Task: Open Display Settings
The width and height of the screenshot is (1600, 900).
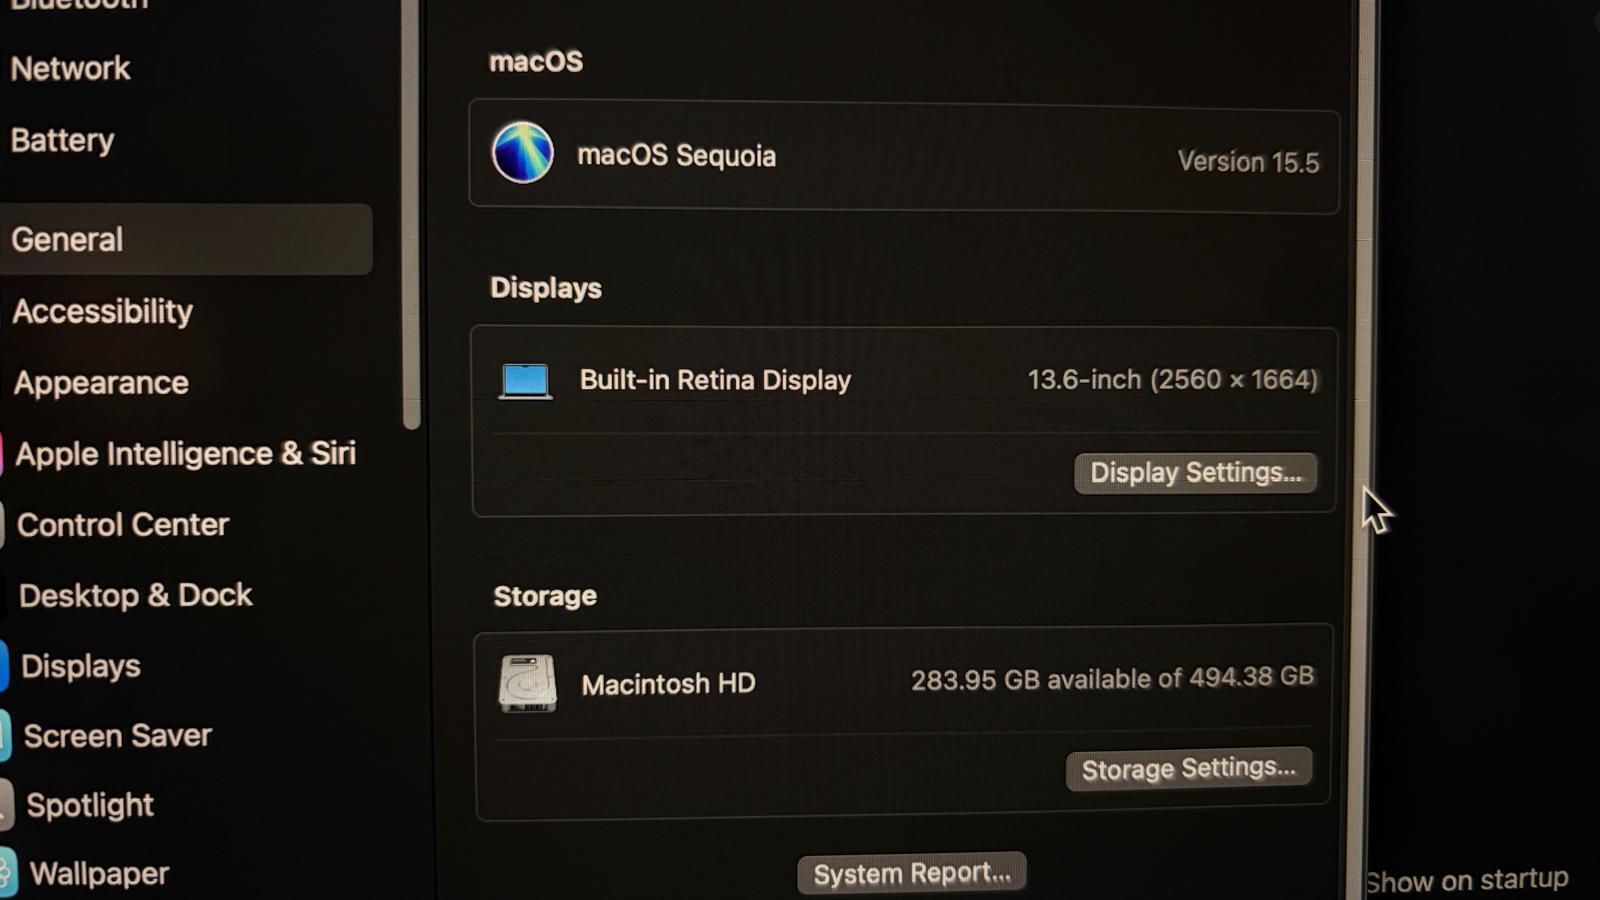Action: pos(1195,472)
